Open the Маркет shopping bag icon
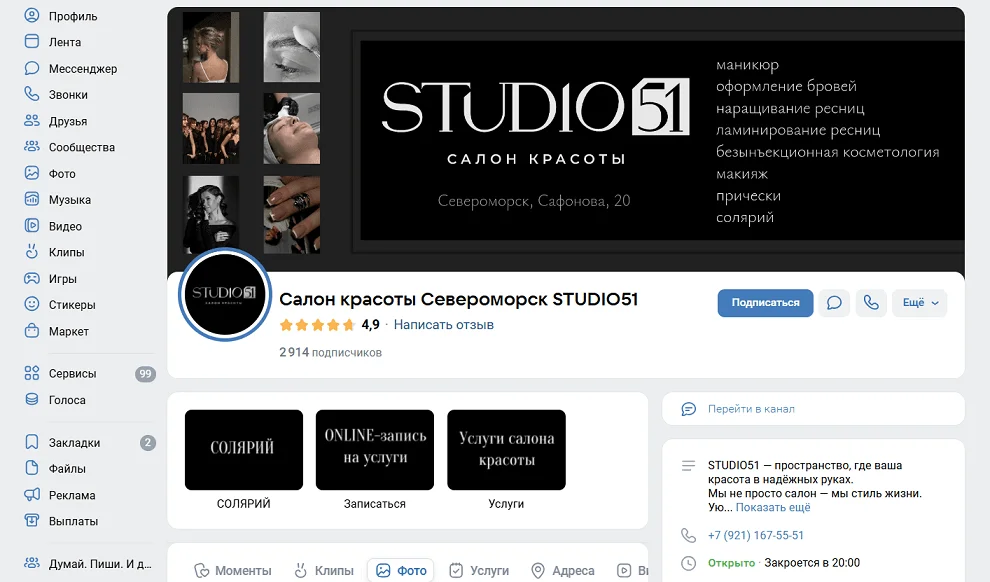The width and height of the screenshot is (990, 582). (32, 331)
